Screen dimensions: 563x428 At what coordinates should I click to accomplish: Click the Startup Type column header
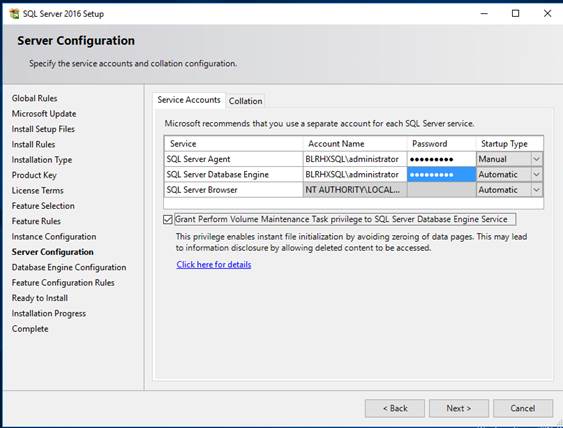(510, 144)
